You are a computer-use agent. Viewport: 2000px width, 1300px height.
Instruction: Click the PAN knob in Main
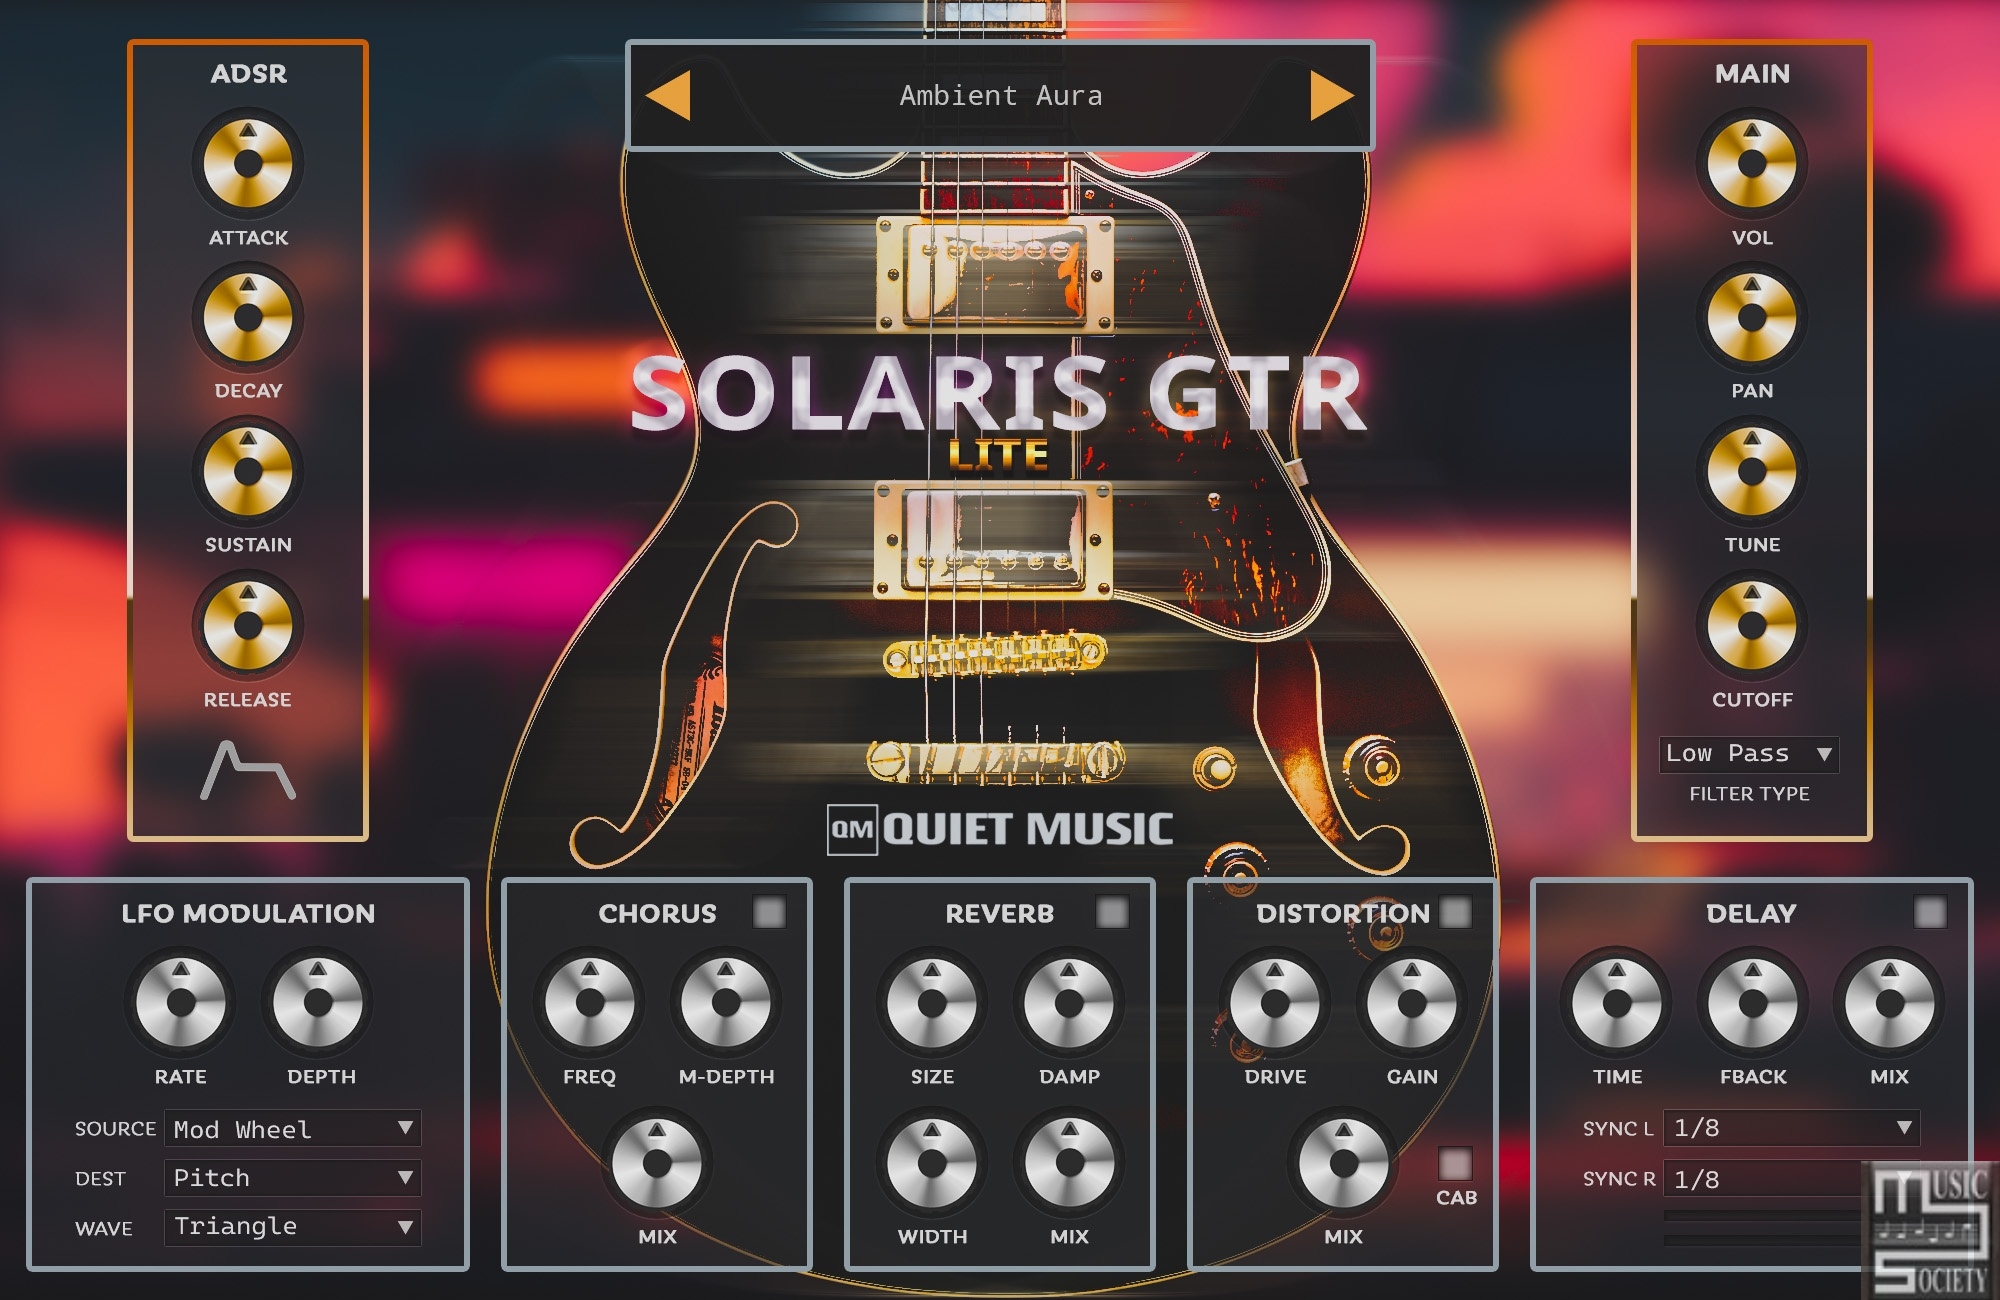coord(1752,318)
